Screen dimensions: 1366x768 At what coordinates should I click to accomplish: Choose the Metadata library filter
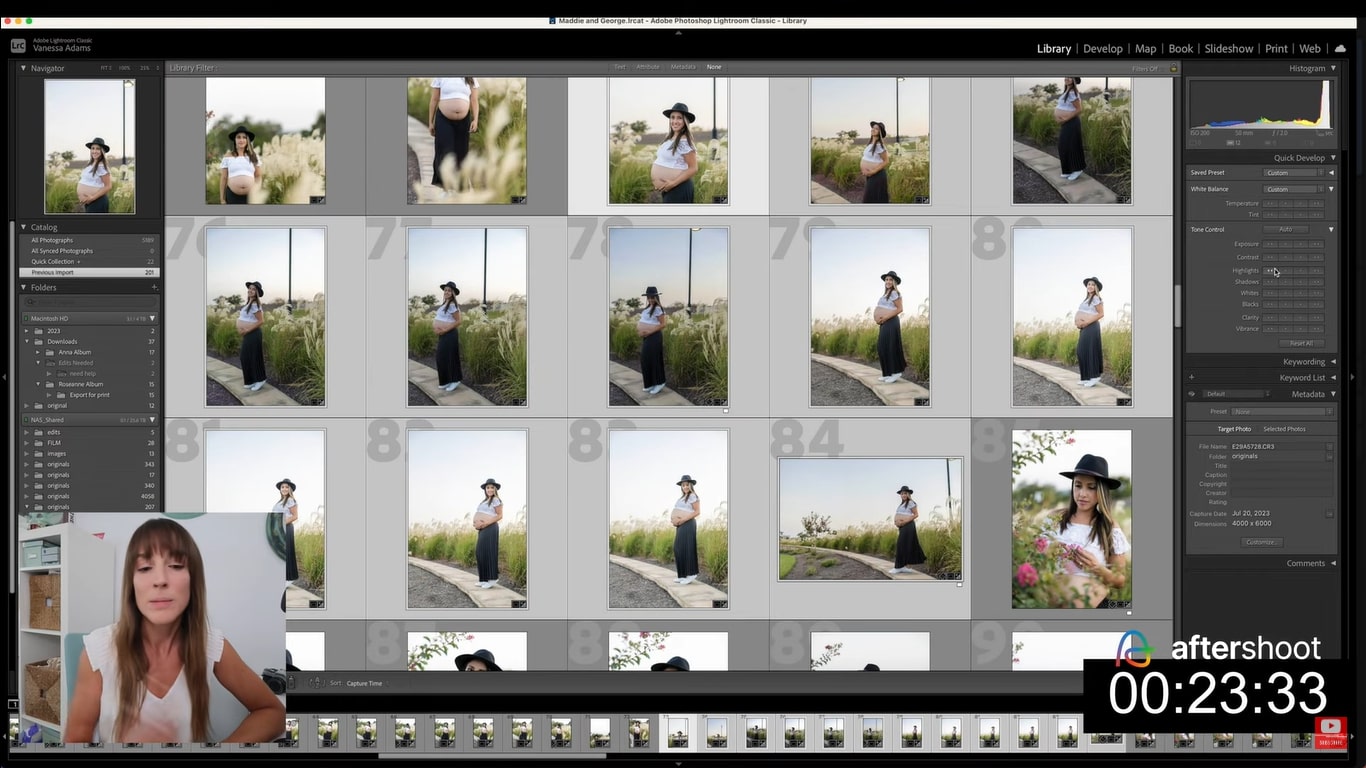pyautogui.click(x=683, y=67)
